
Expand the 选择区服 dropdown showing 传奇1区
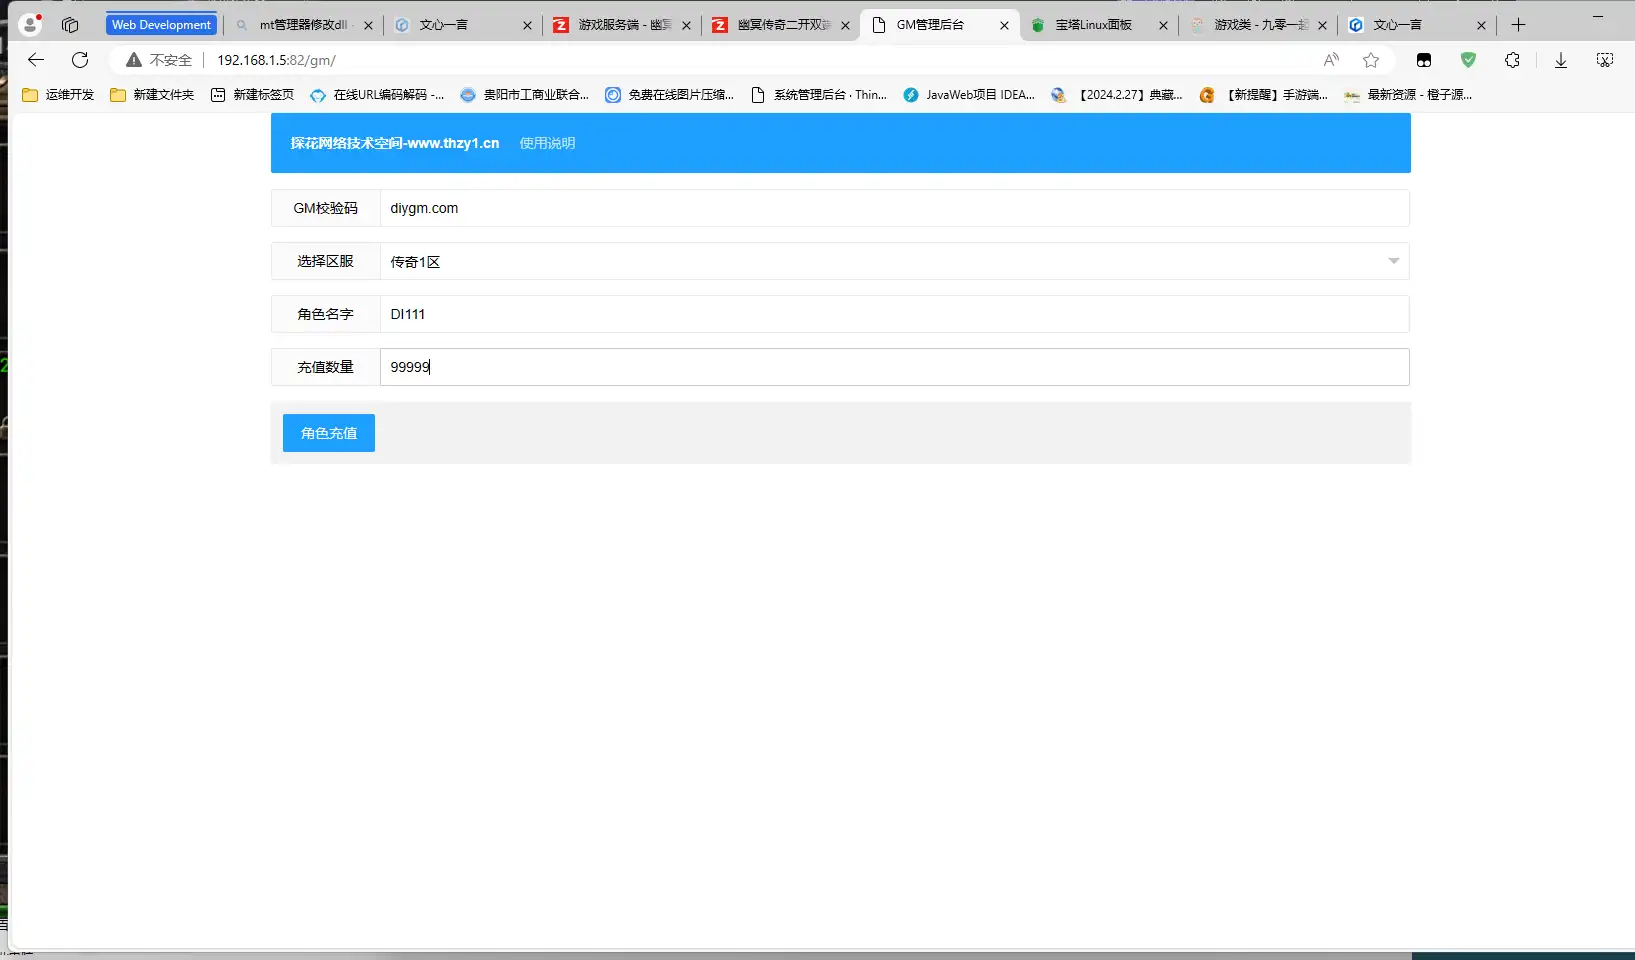pos(894,261)
